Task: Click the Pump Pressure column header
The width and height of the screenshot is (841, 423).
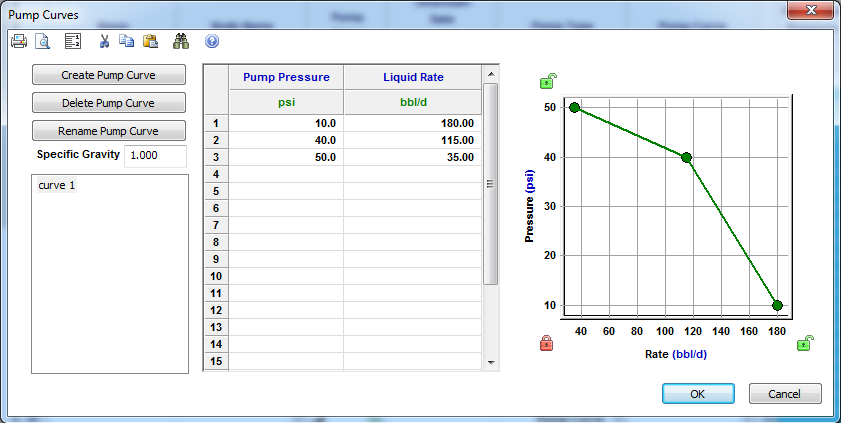Action: point(286,77)
